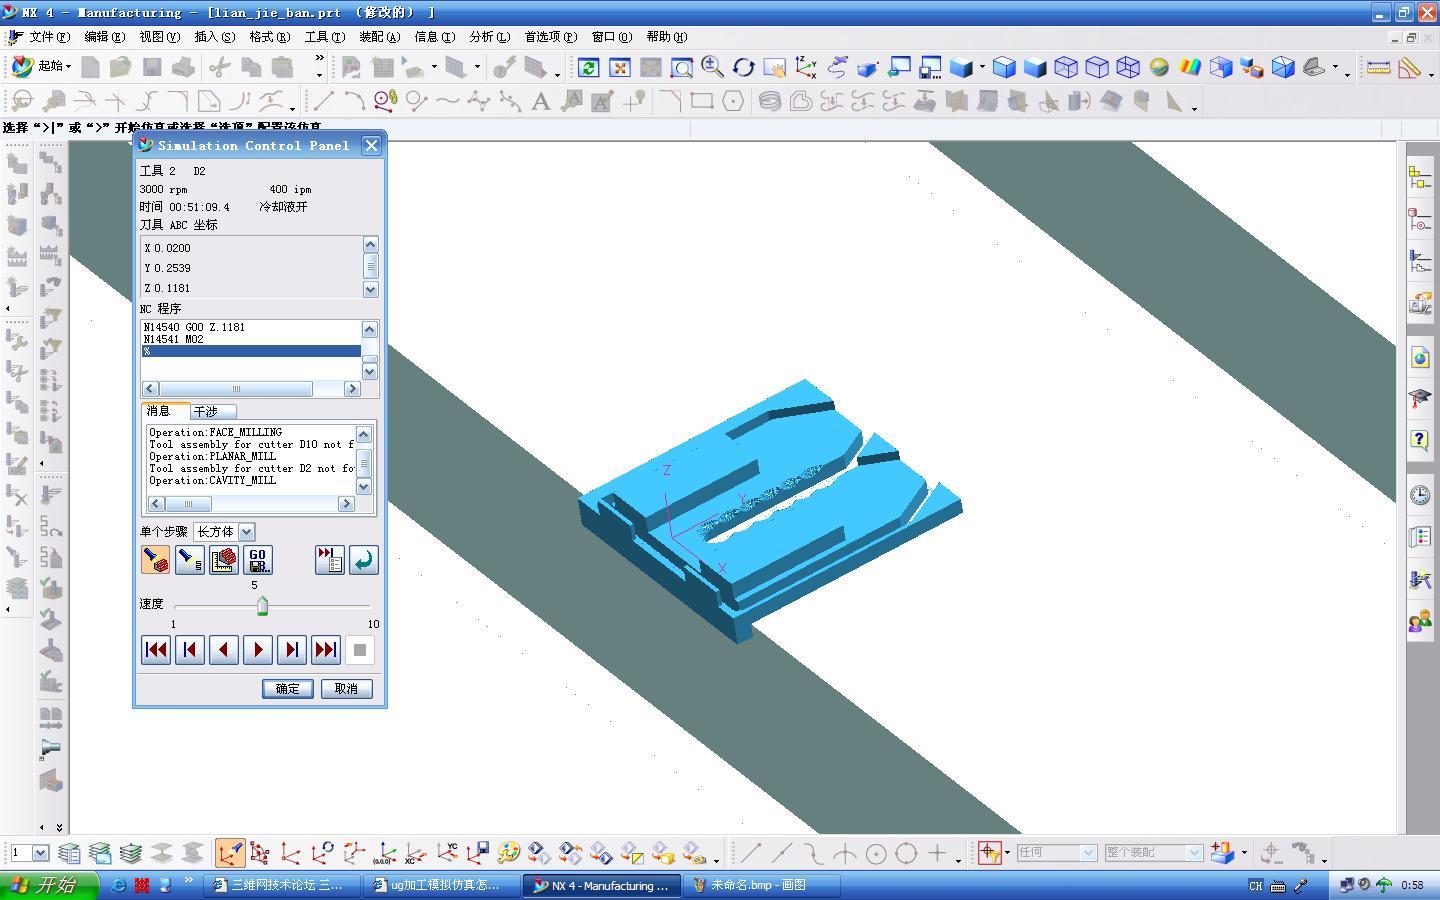Viewport: 1440px width, 900px height.
Task: Open Help question mark in right sidebar
Action: 1420,439
